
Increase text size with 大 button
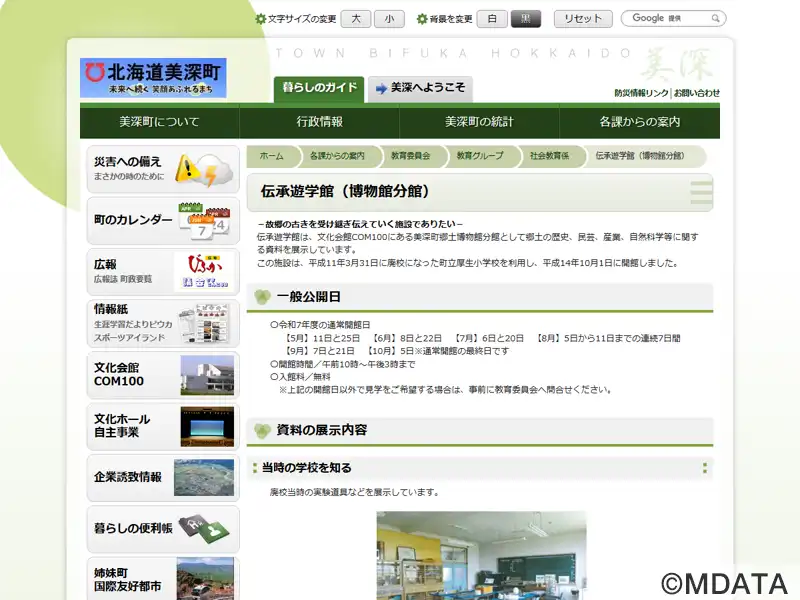pos(357,19)
